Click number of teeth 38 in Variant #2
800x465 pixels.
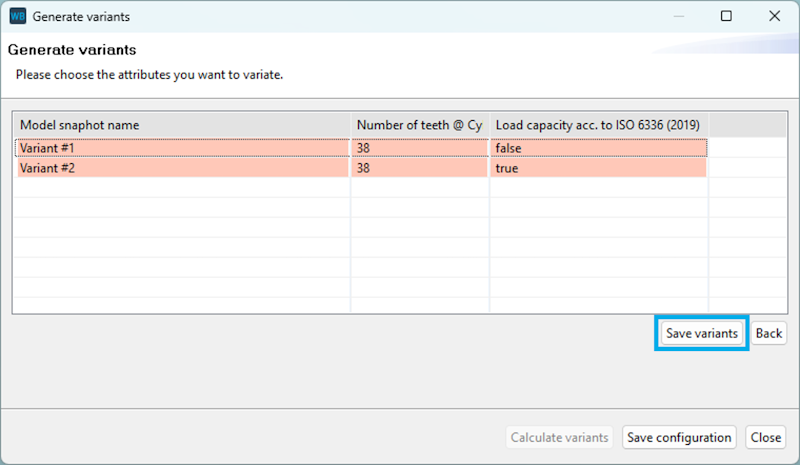pyautogui.click(x=420, y=168)
